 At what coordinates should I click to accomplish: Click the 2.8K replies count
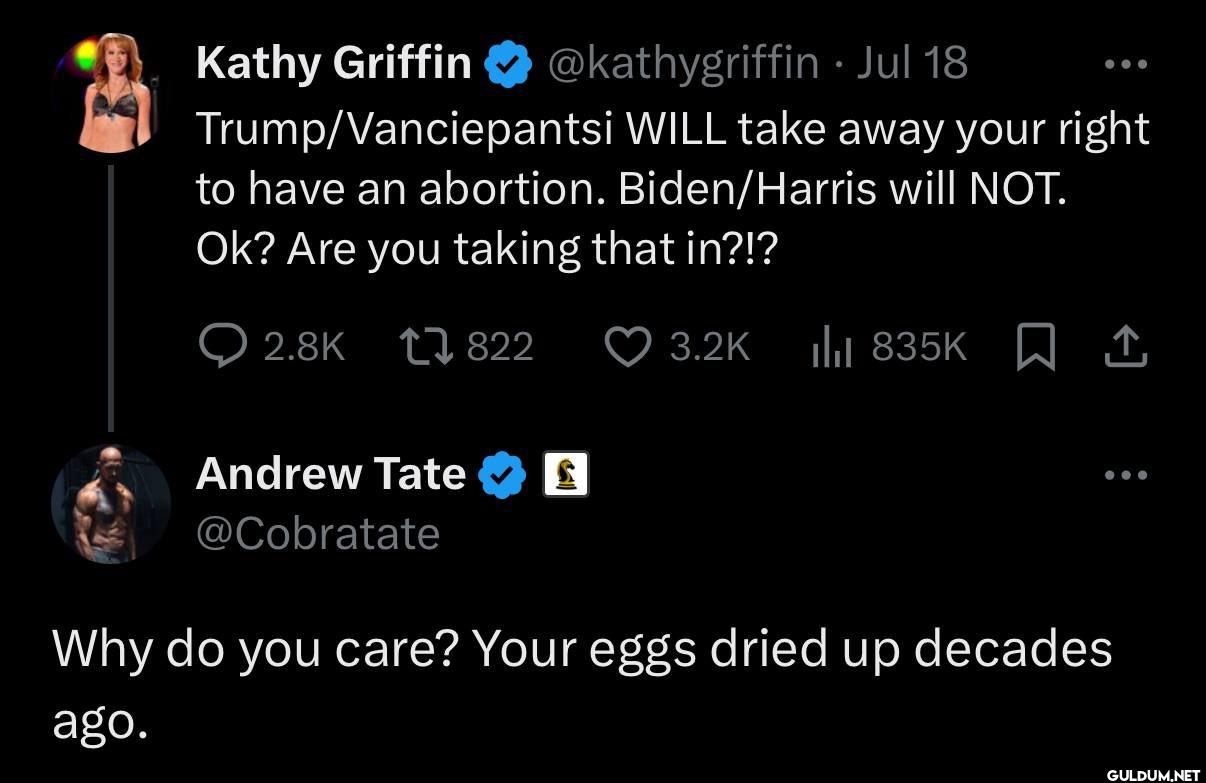[305, 347]
